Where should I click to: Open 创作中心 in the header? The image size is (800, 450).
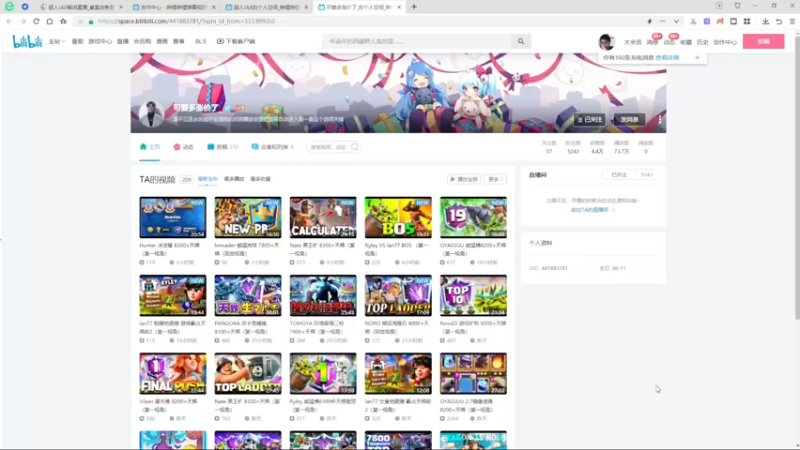pyautogui.click(x=725, y=42)
